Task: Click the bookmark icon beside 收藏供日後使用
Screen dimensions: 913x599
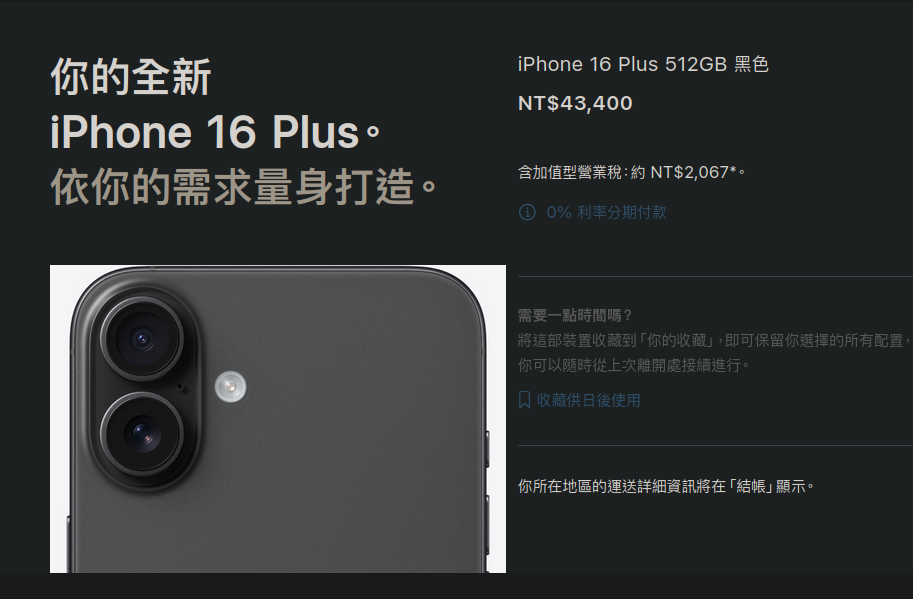Action: 524,400
